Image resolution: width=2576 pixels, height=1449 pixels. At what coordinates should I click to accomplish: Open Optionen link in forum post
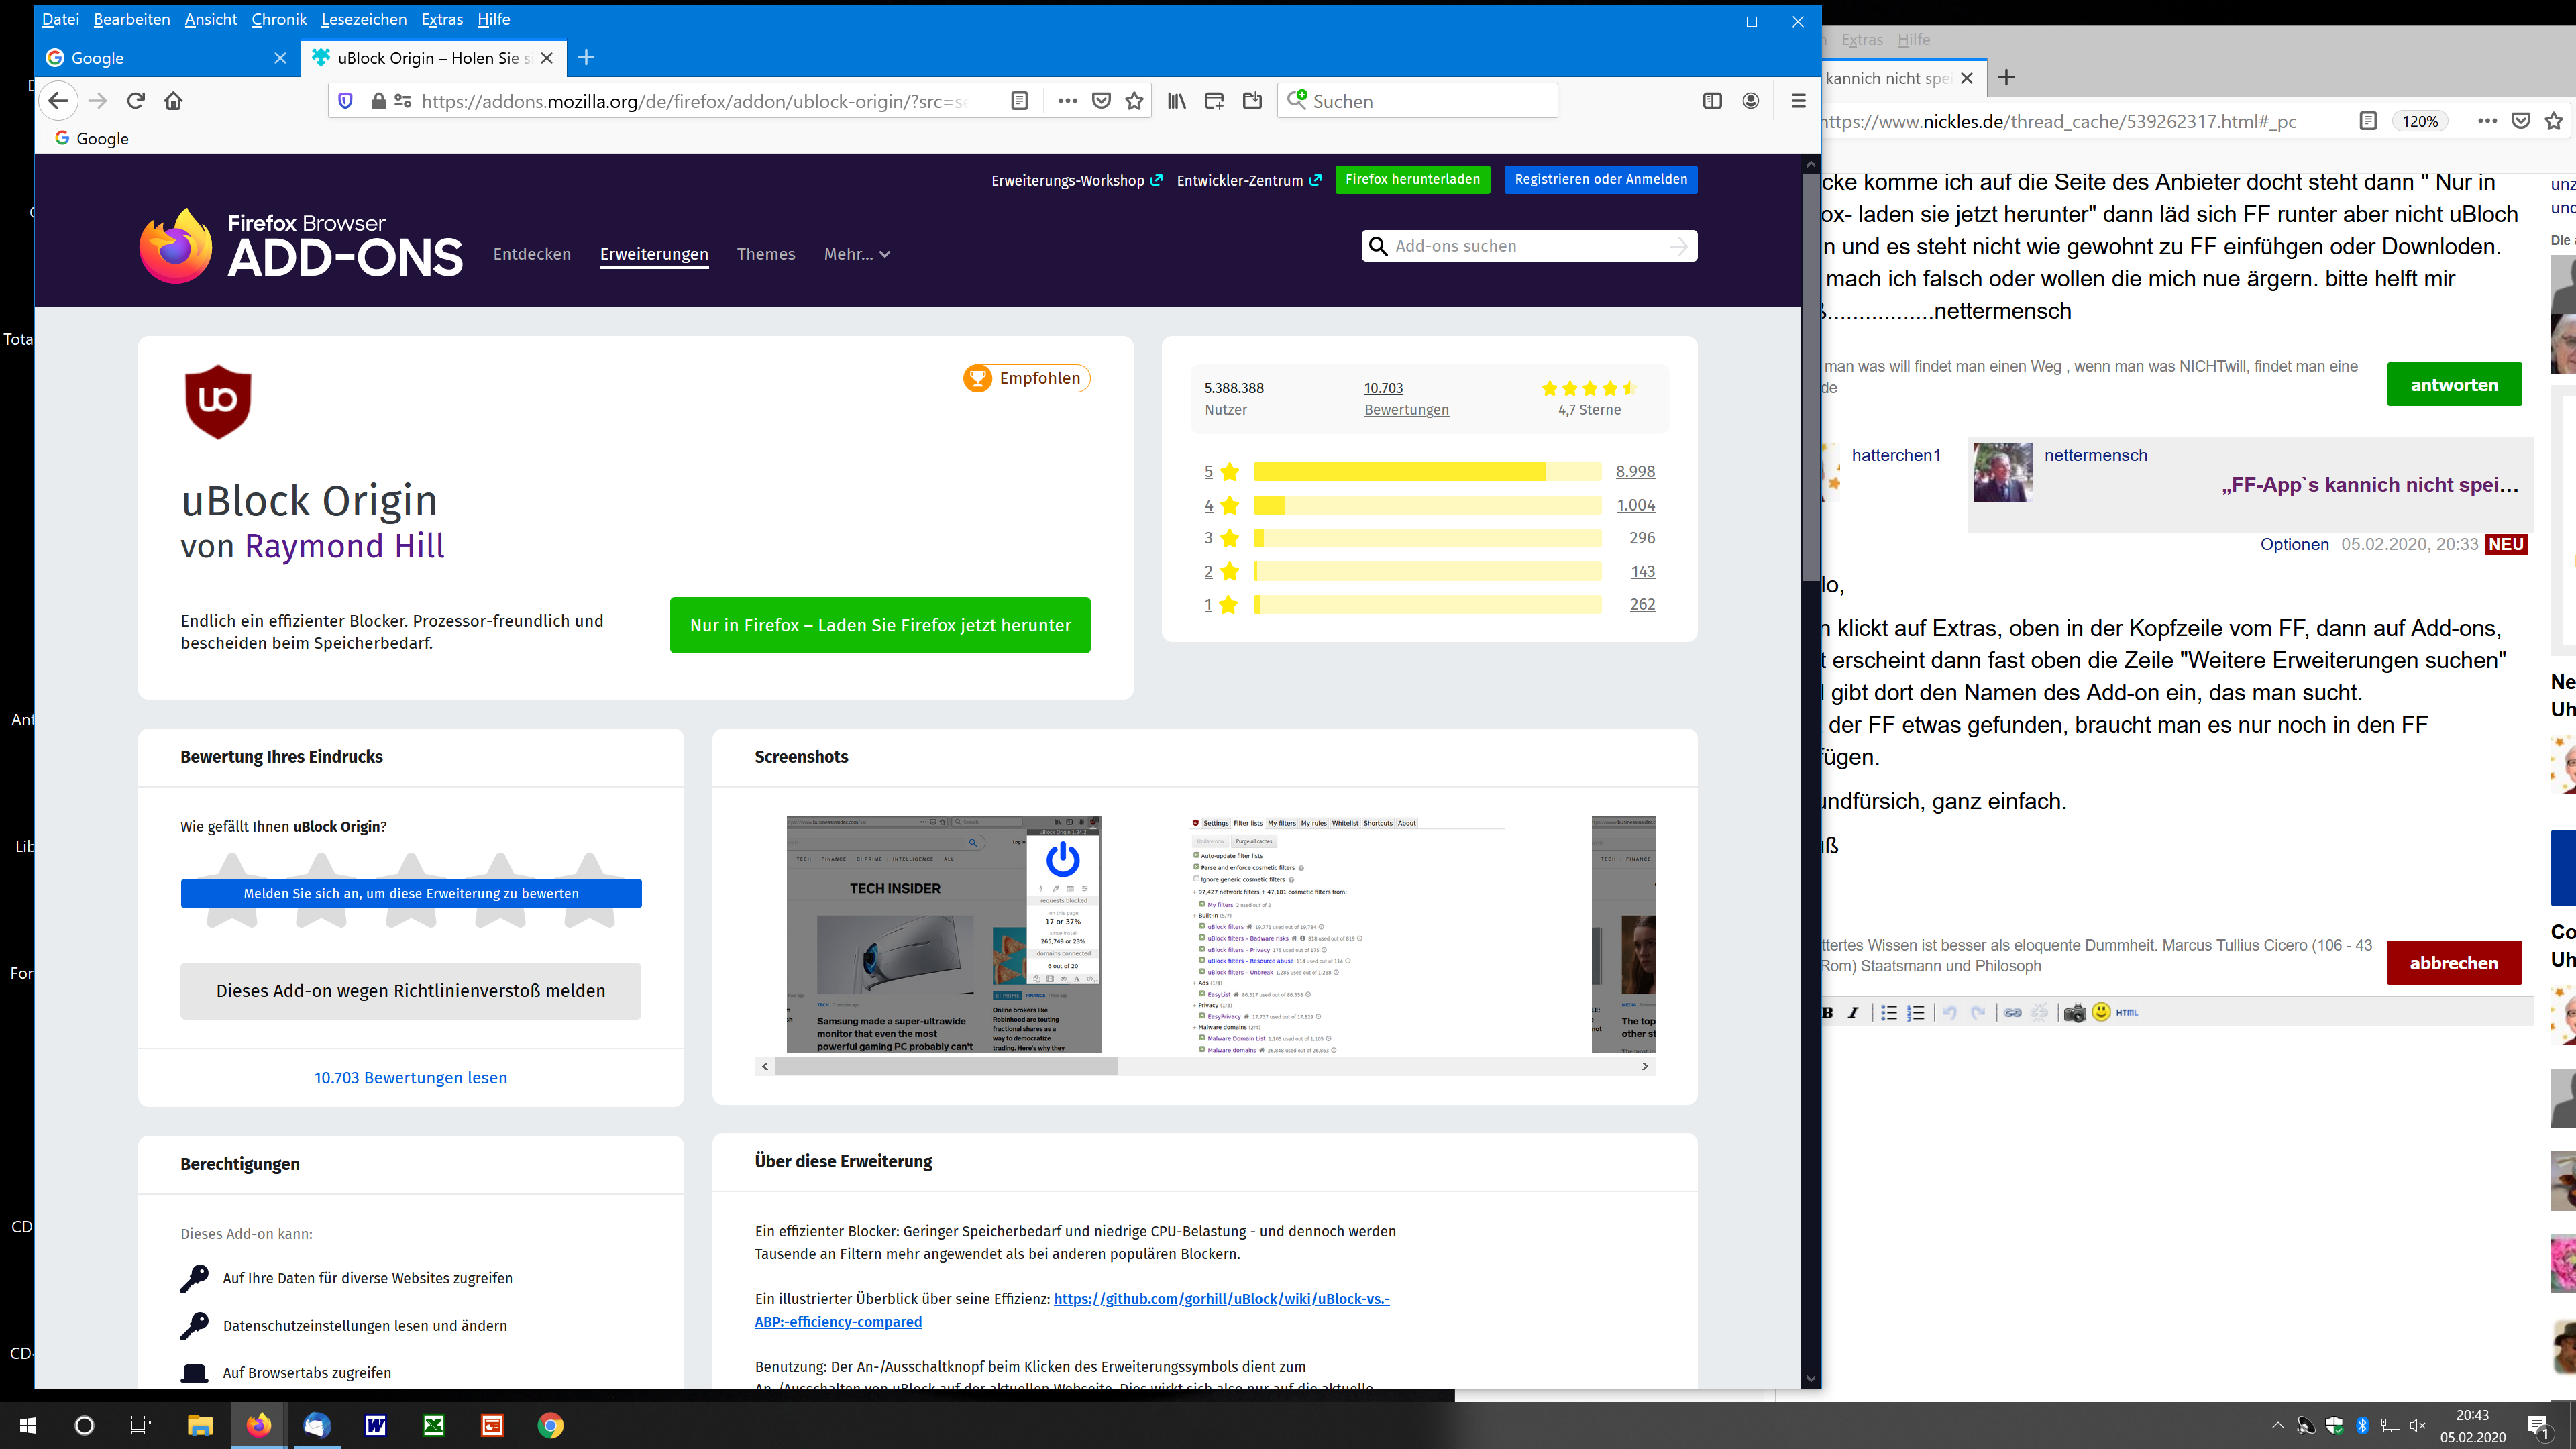tap(2294, 544)
